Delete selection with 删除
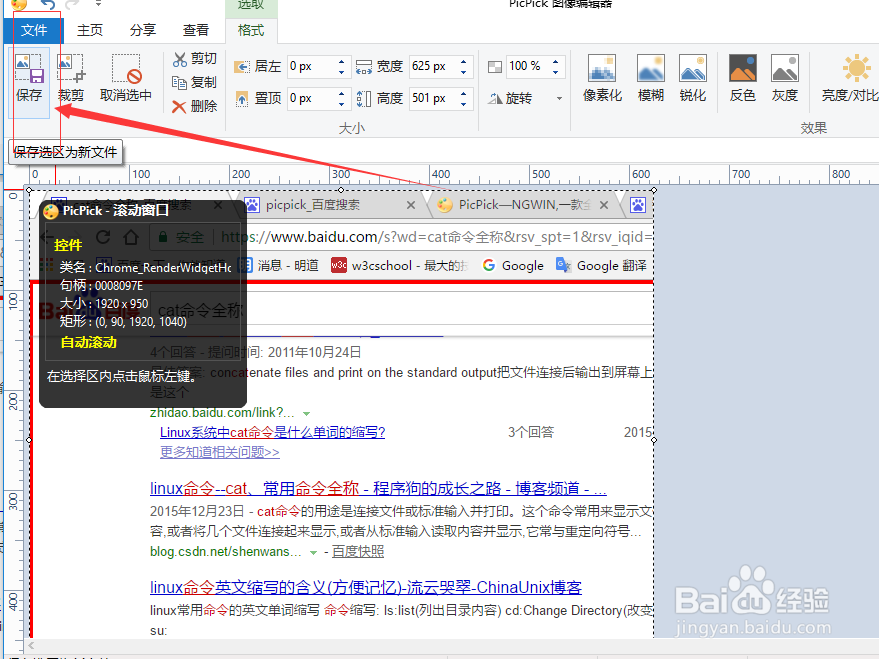The width and height of the screenshot is (879, 659). pyautogui.click(x=195, y=106)
